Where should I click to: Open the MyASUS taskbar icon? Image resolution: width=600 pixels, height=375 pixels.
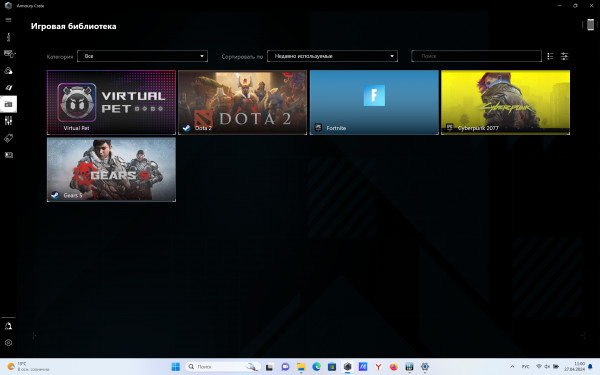pyautogui.click(x=363, y=367)
